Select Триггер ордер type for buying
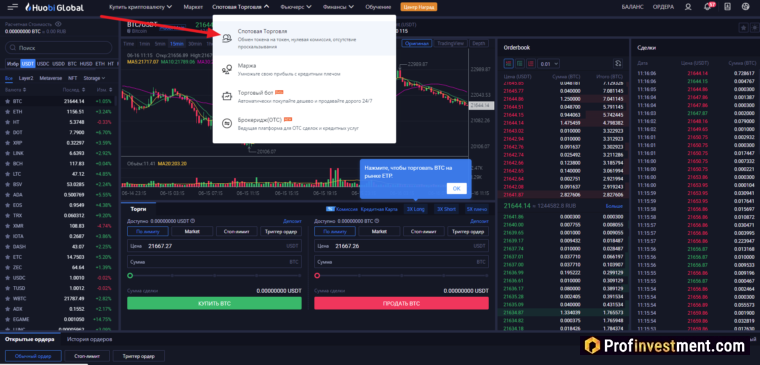Viewport: 760px width, 365px height. [281, 232]
